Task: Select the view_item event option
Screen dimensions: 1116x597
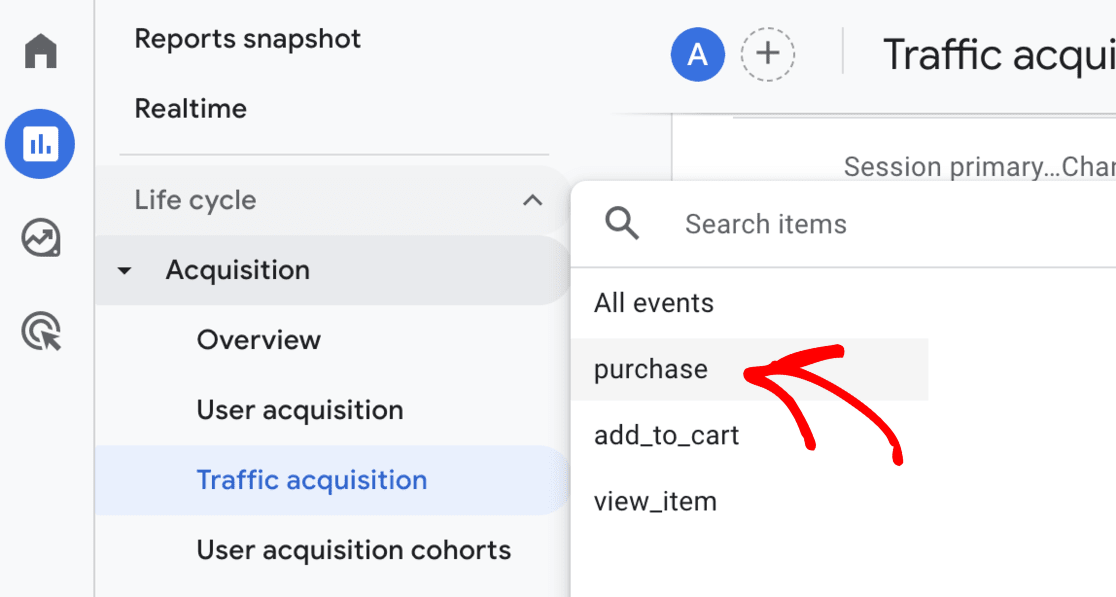Action: coord(657,500)
